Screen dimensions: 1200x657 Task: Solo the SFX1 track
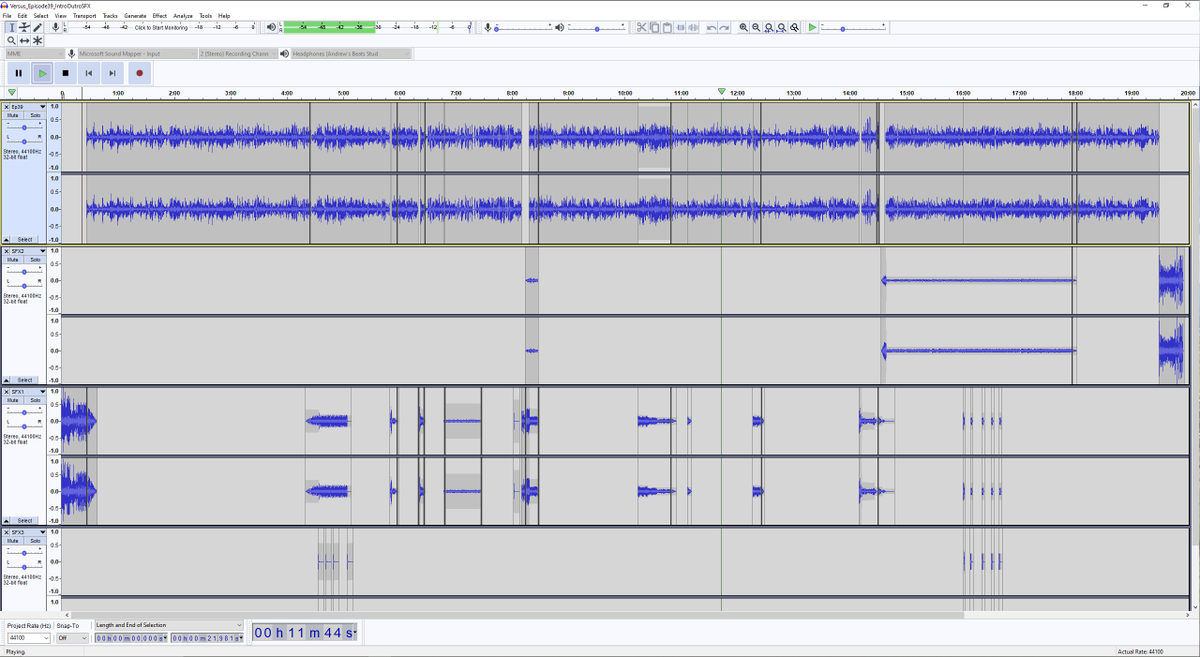(x=35, y=400)
